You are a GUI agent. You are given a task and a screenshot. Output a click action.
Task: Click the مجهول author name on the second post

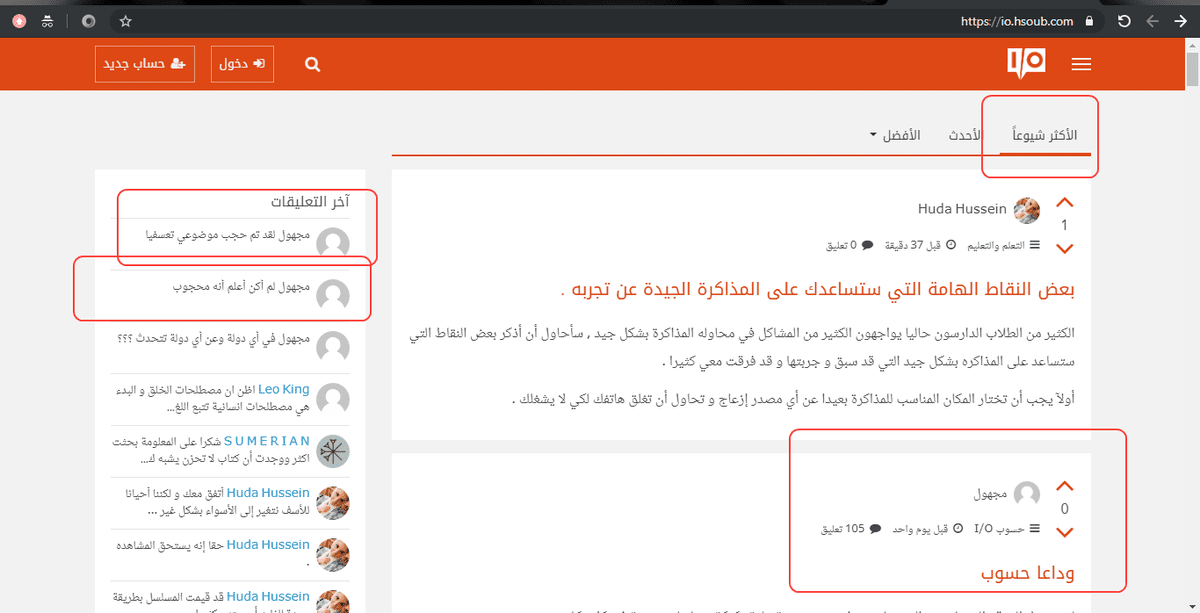tap(990, 494)
